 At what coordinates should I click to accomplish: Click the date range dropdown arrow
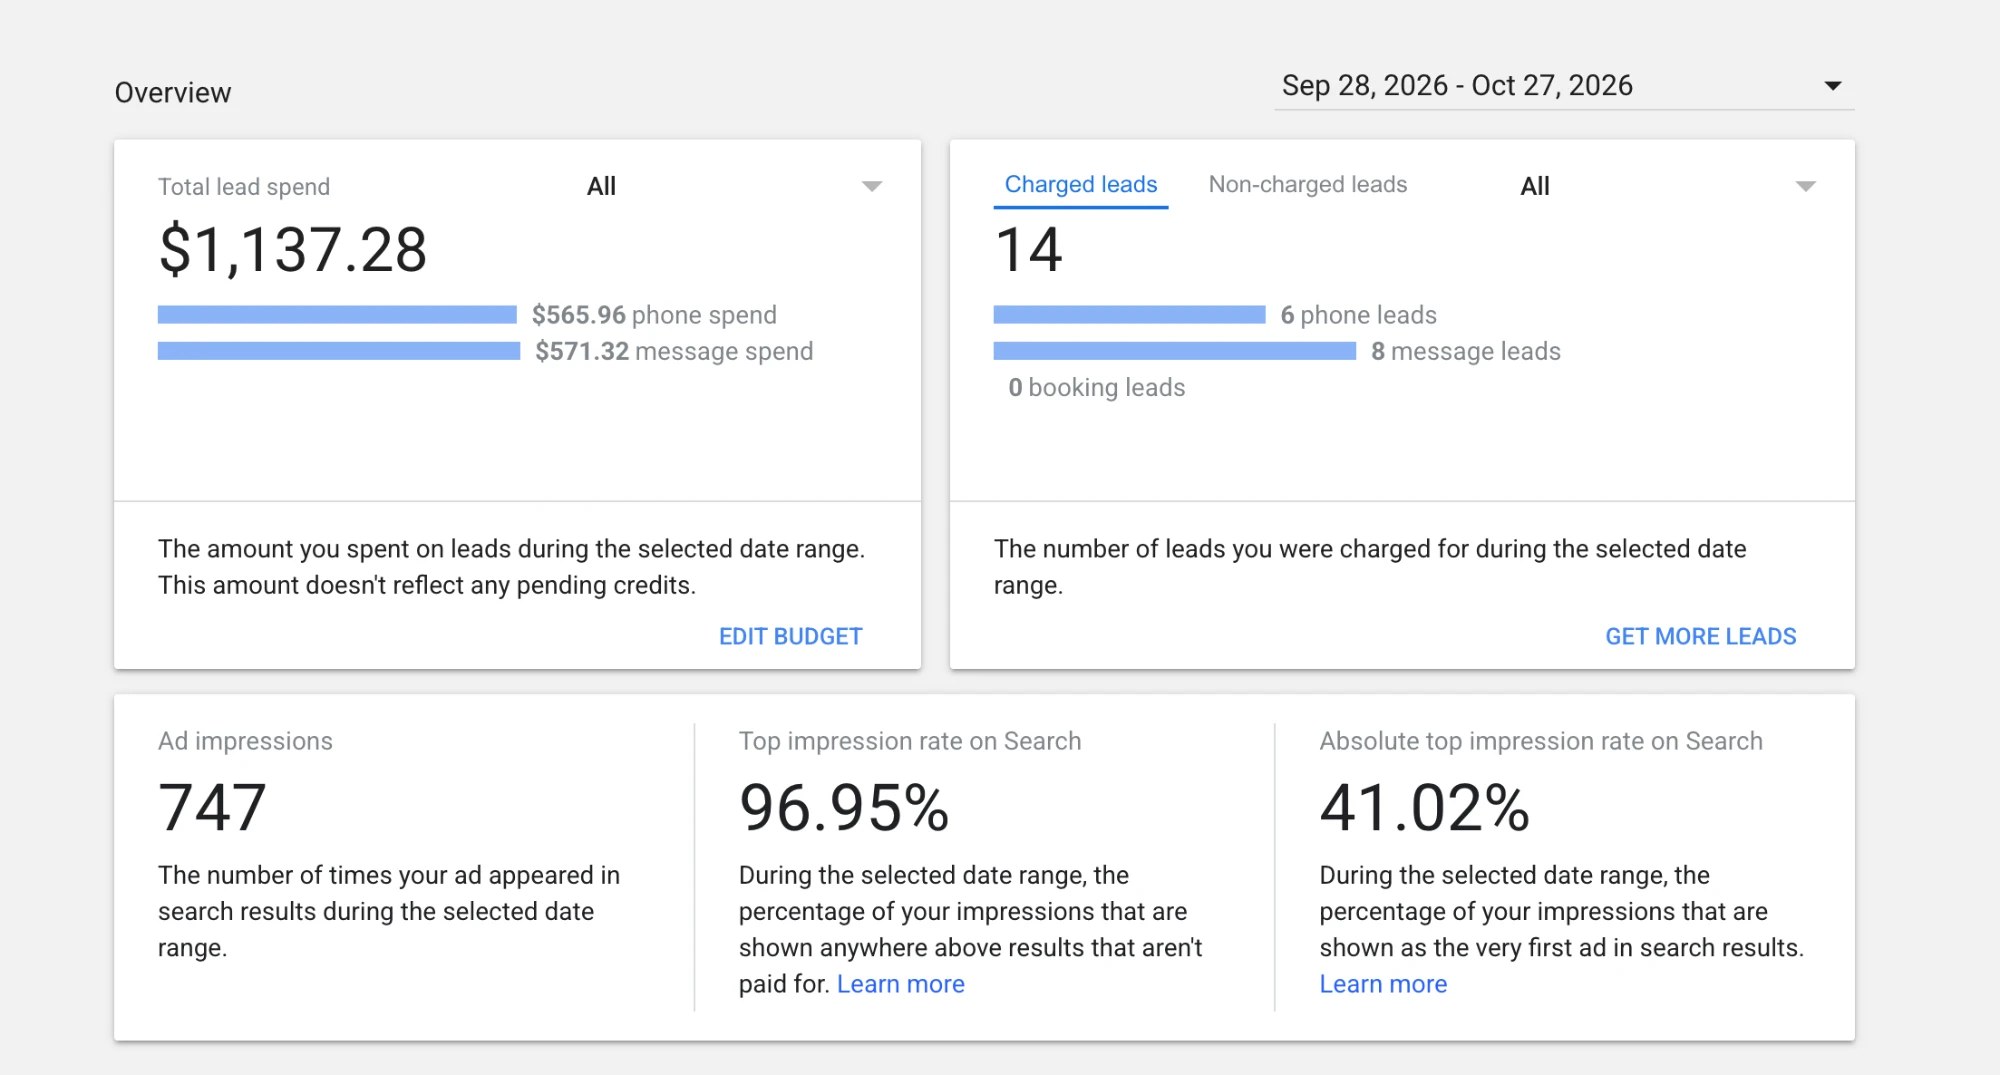point(1833,86)
